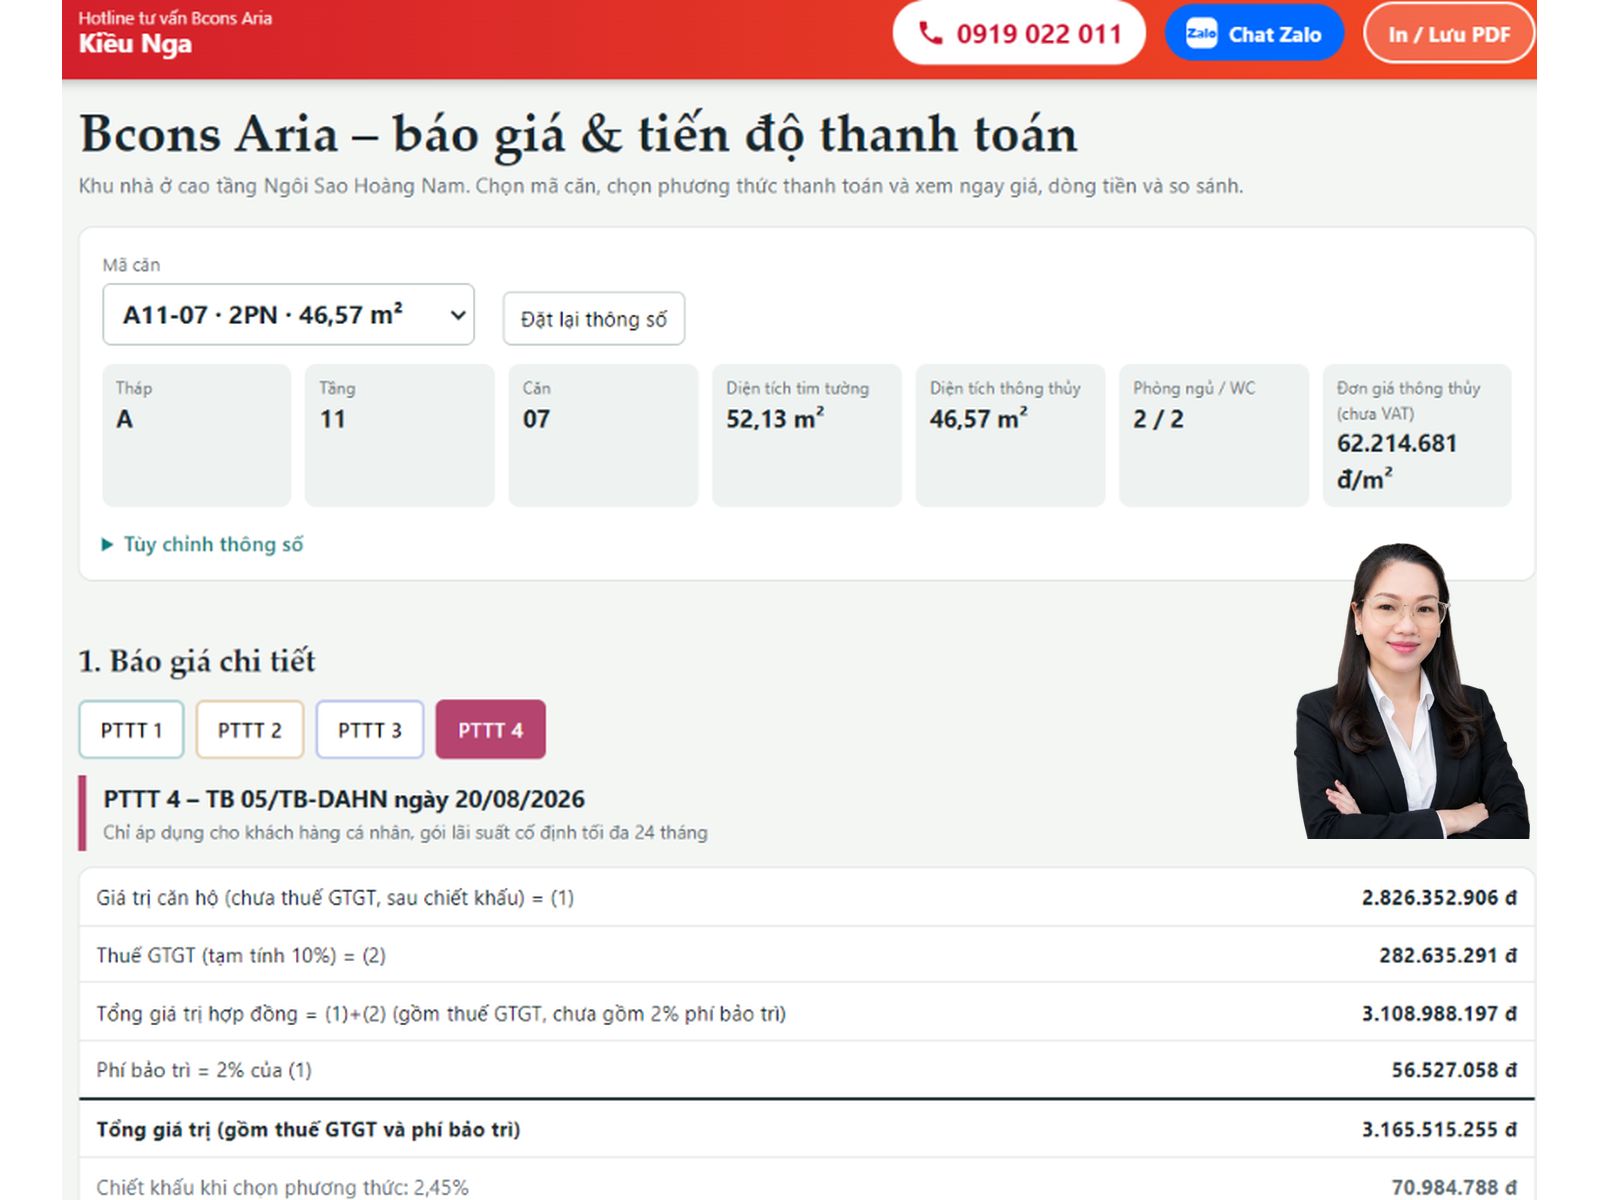Click the Căn 07 info card
This screenshot has width=1600, height=1200.
click(x=603, y=435)
